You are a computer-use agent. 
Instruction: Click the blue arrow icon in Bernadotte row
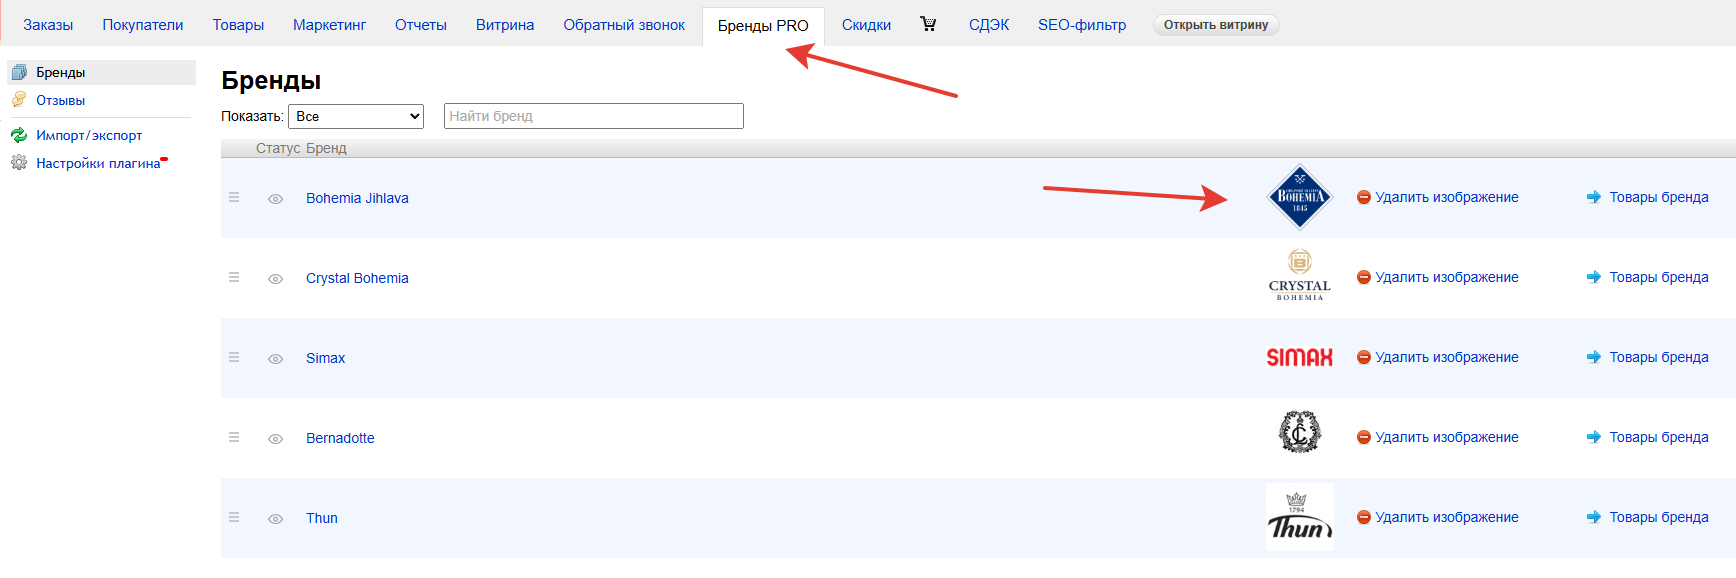tap(1593, 437)
